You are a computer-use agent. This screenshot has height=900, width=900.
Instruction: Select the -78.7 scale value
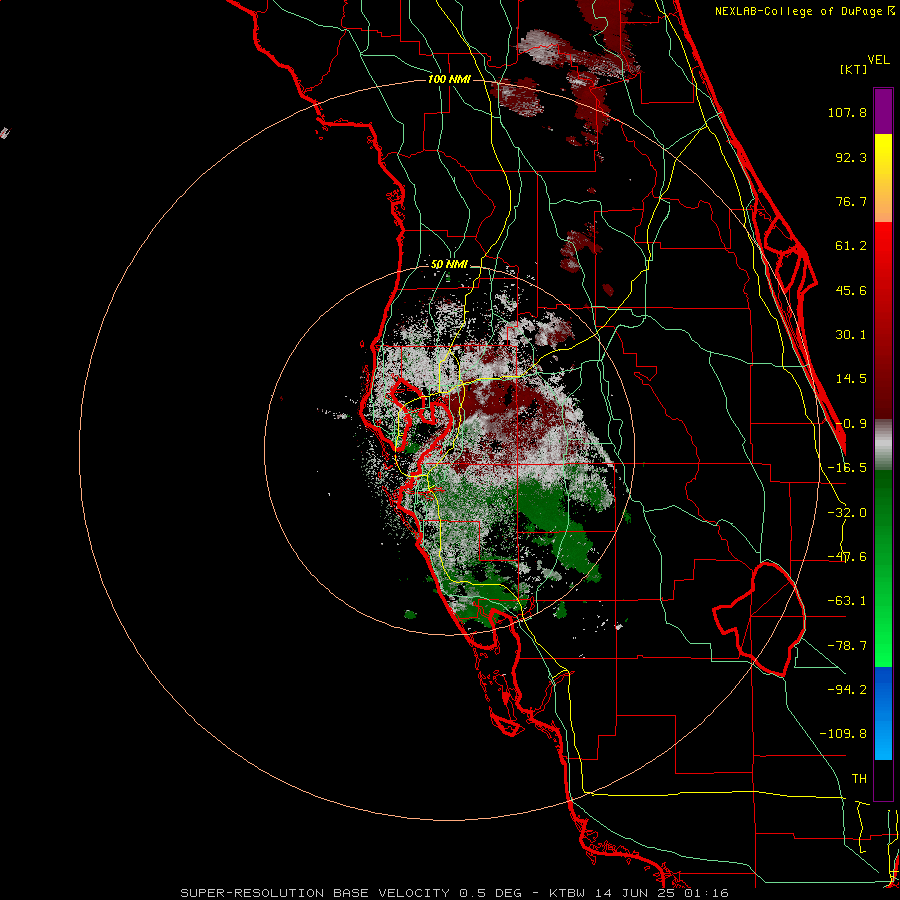[847, 646]
